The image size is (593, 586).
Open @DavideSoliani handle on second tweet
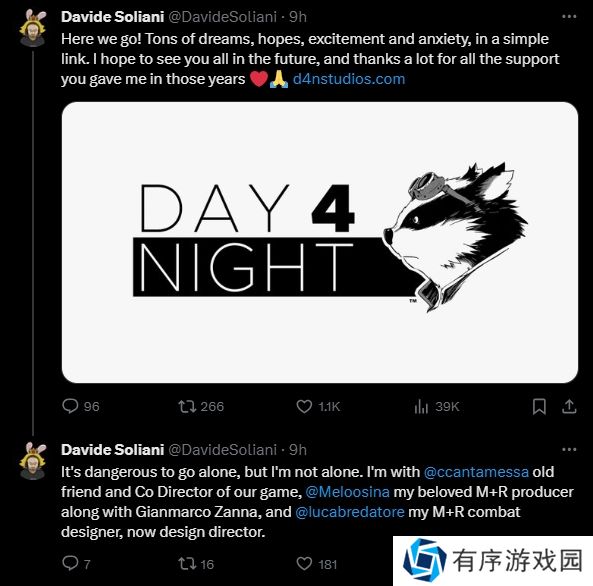[x=222, y=450]
